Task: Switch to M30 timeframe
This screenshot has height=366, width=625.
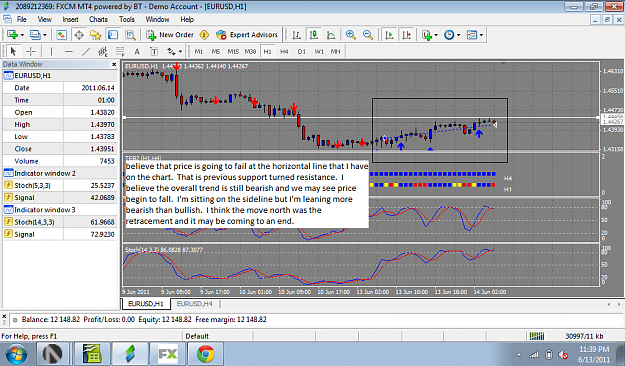Action: pyautogui.click(x=250, y=51)
